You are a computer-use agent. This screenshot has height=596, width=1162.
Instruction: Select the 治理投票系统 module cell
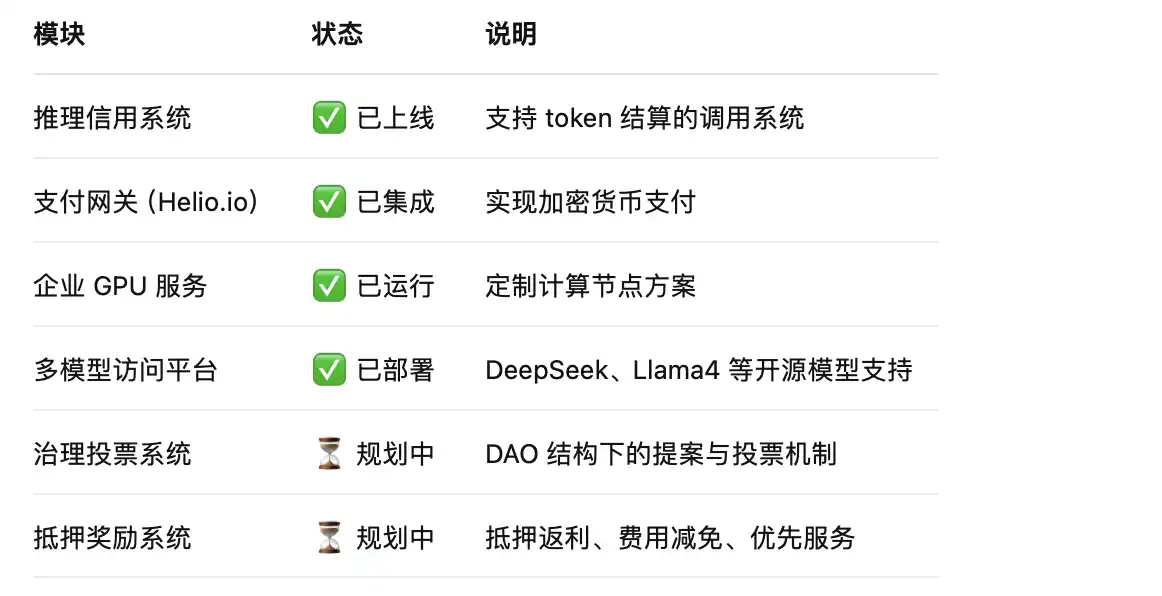(112, 455)
